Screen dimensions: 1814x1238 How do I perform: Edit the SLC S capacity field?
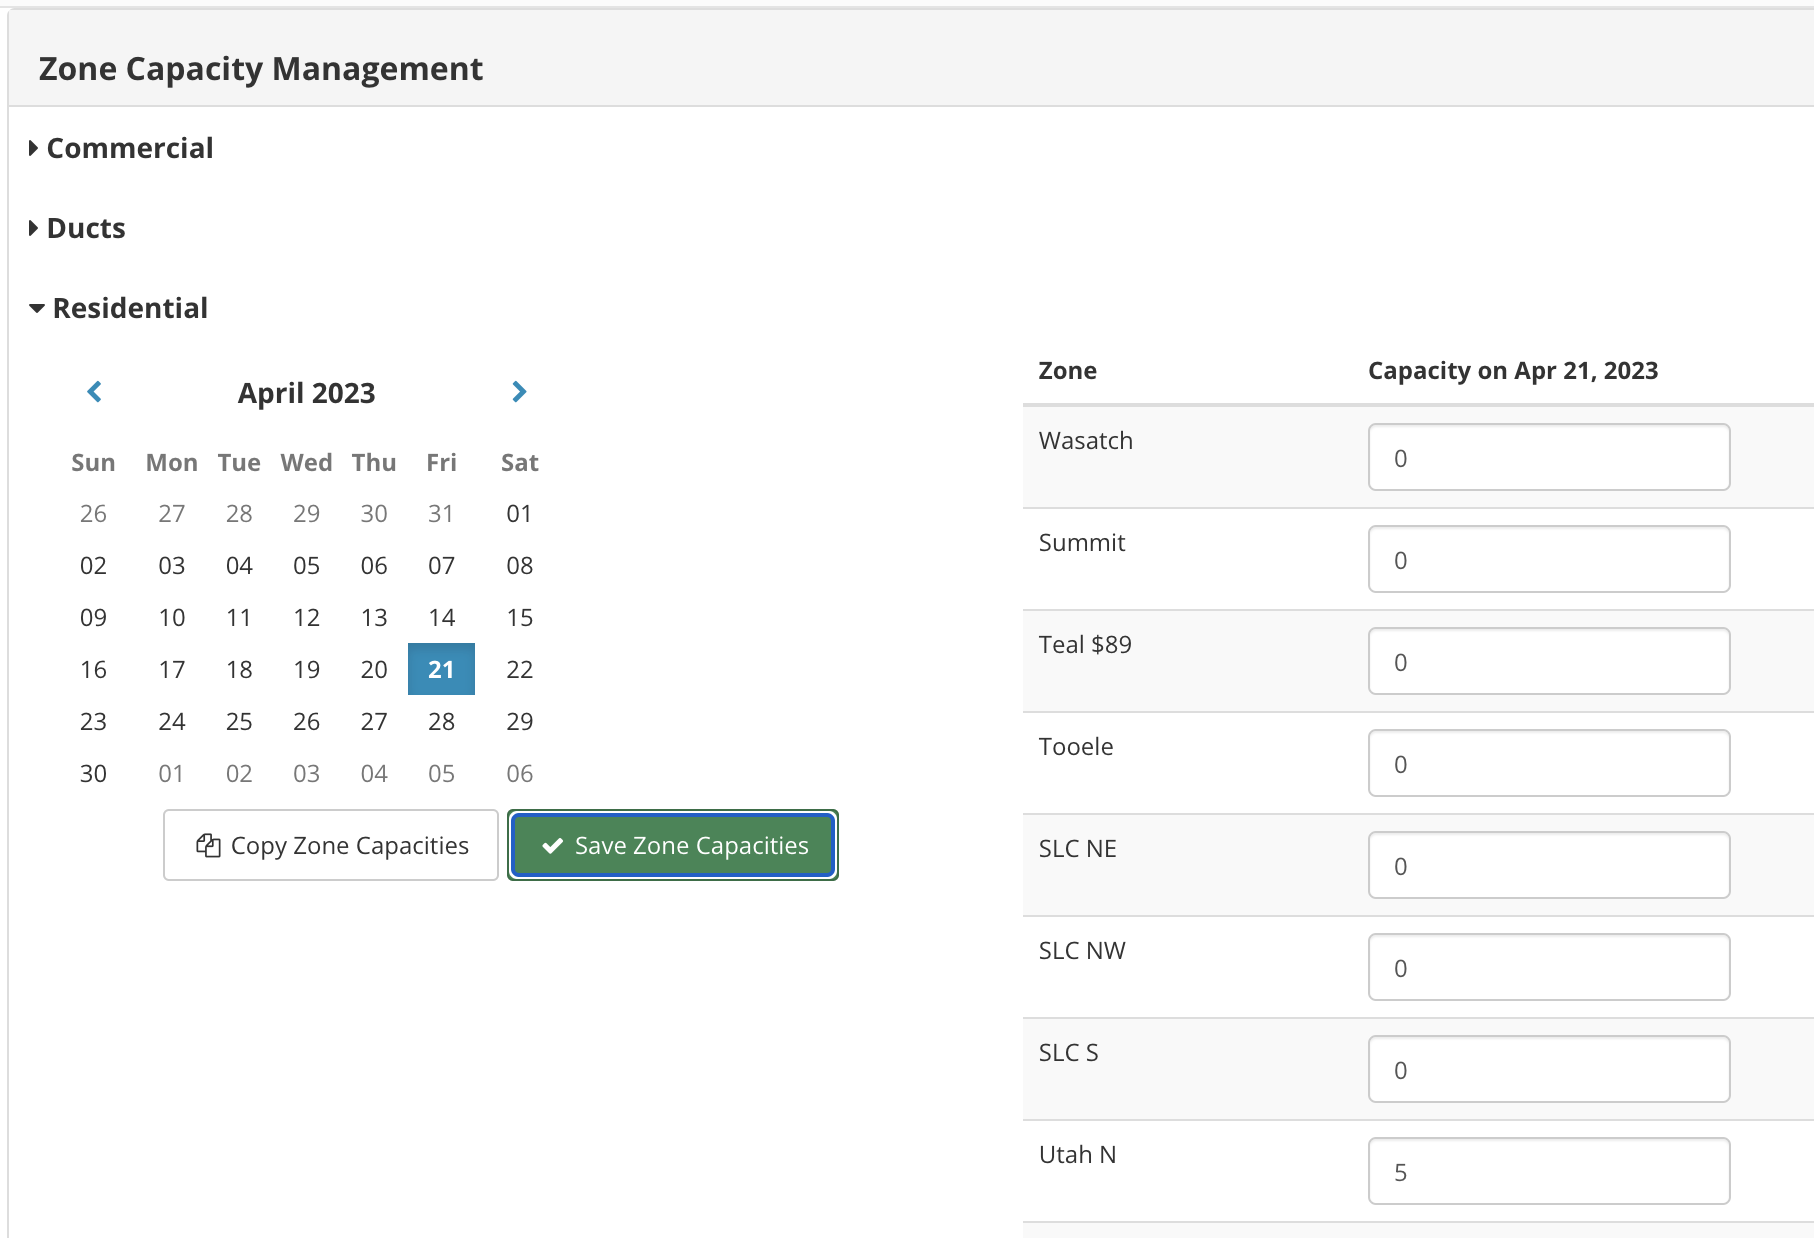(1549, 1069)
